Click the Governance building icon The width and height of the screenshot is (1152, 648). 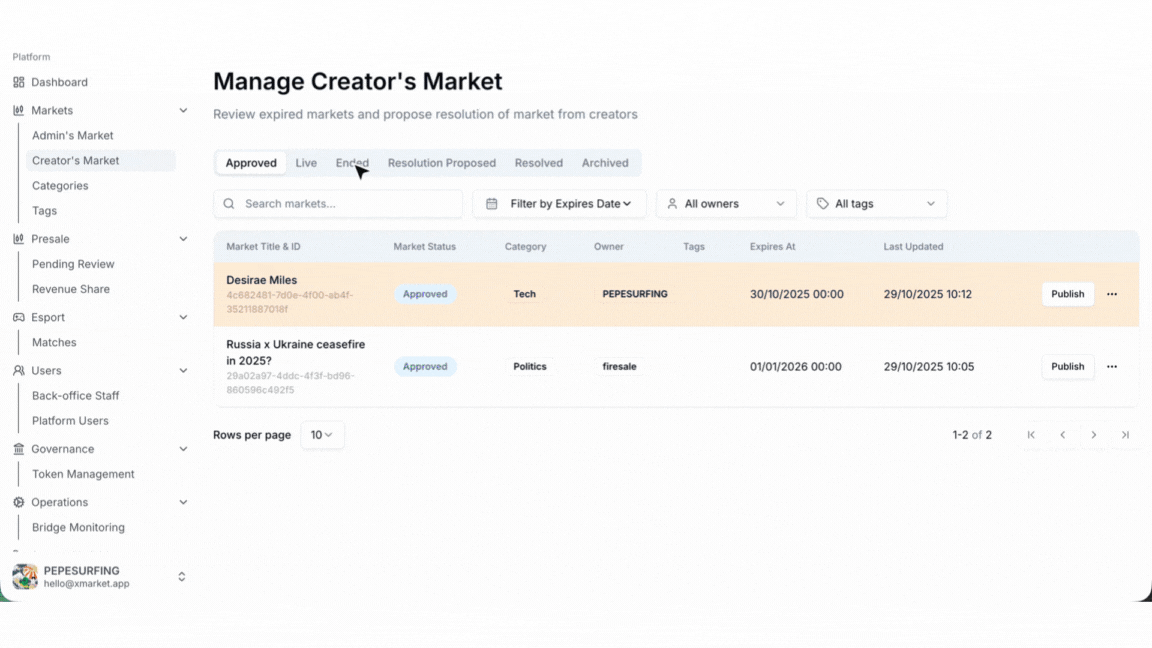tap(19, 449)
